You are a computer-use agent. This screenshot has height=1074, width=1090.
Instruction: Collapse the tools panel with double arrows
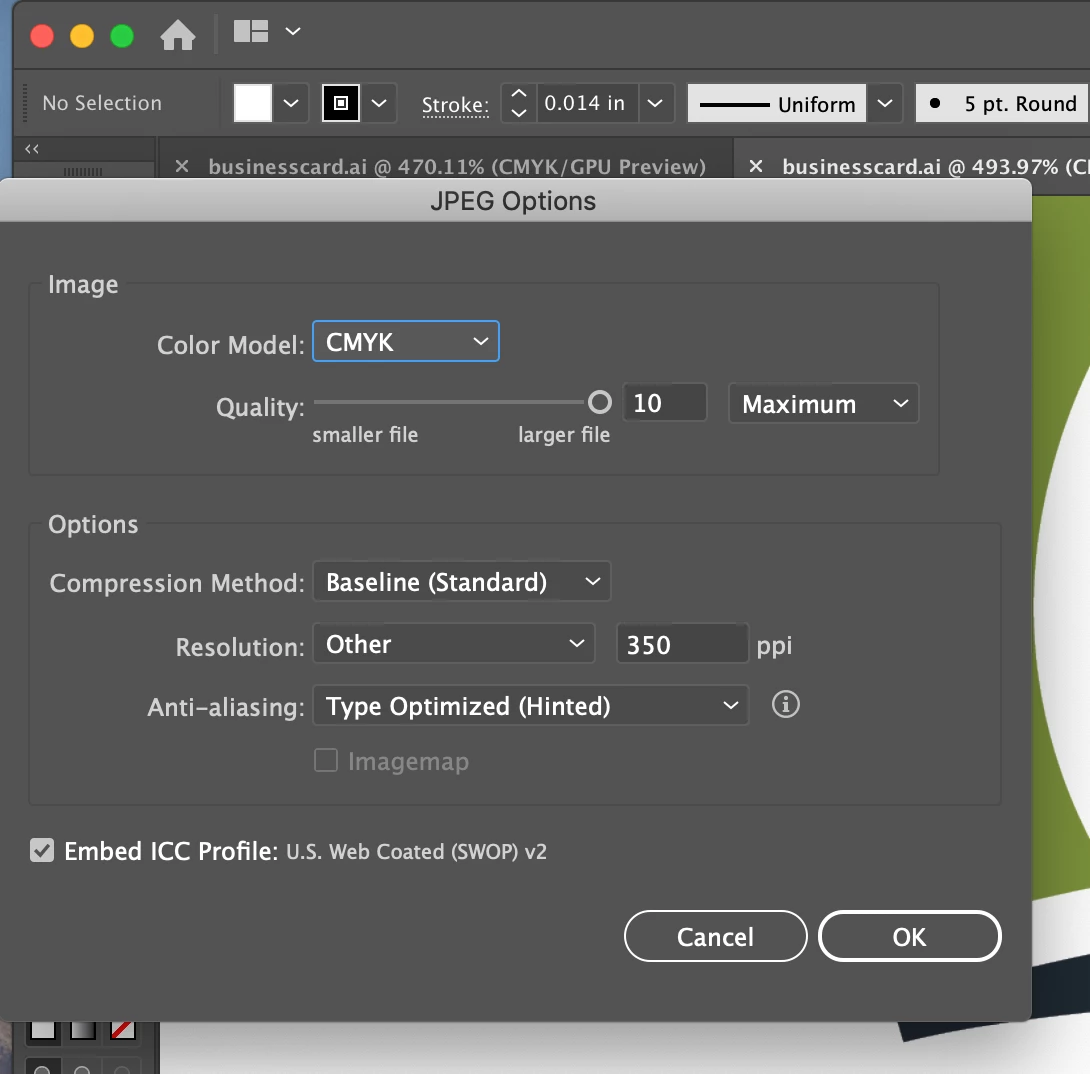31,148
